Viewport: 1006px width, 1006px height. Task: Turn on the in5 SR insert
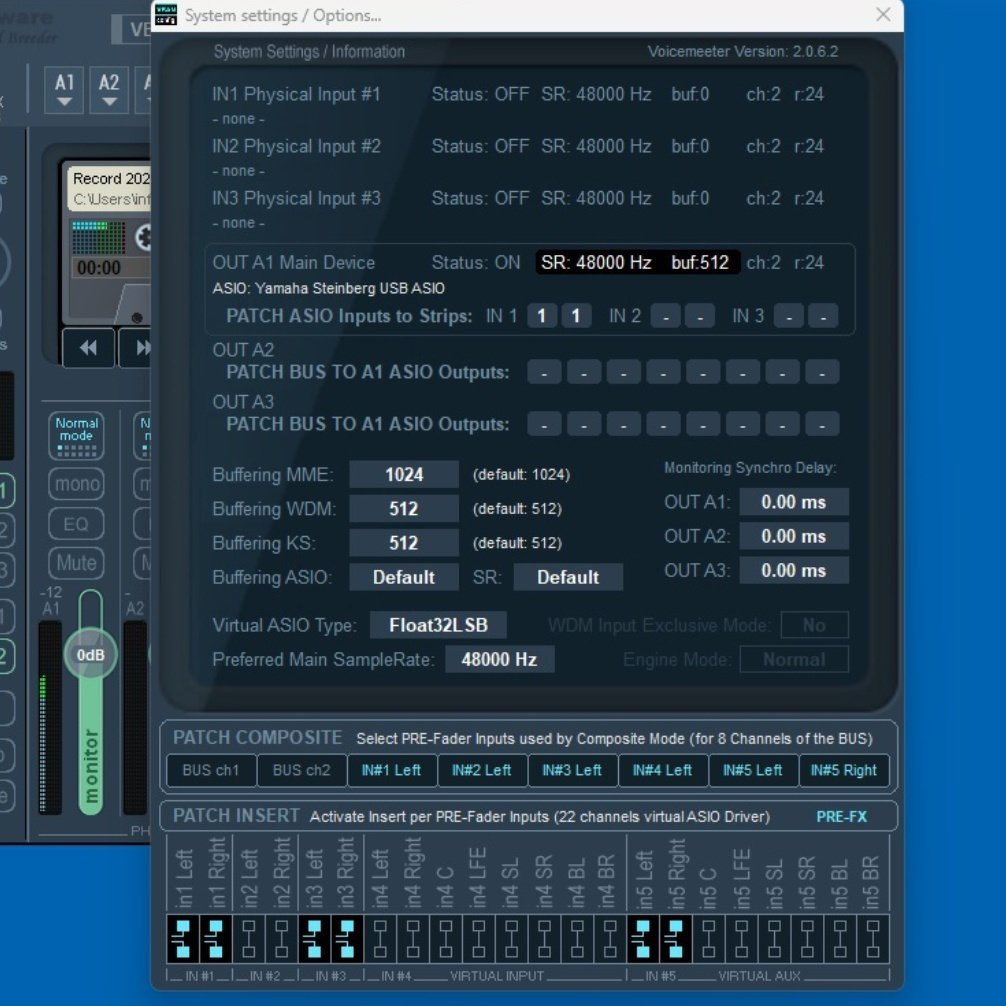tap(807, 939)
